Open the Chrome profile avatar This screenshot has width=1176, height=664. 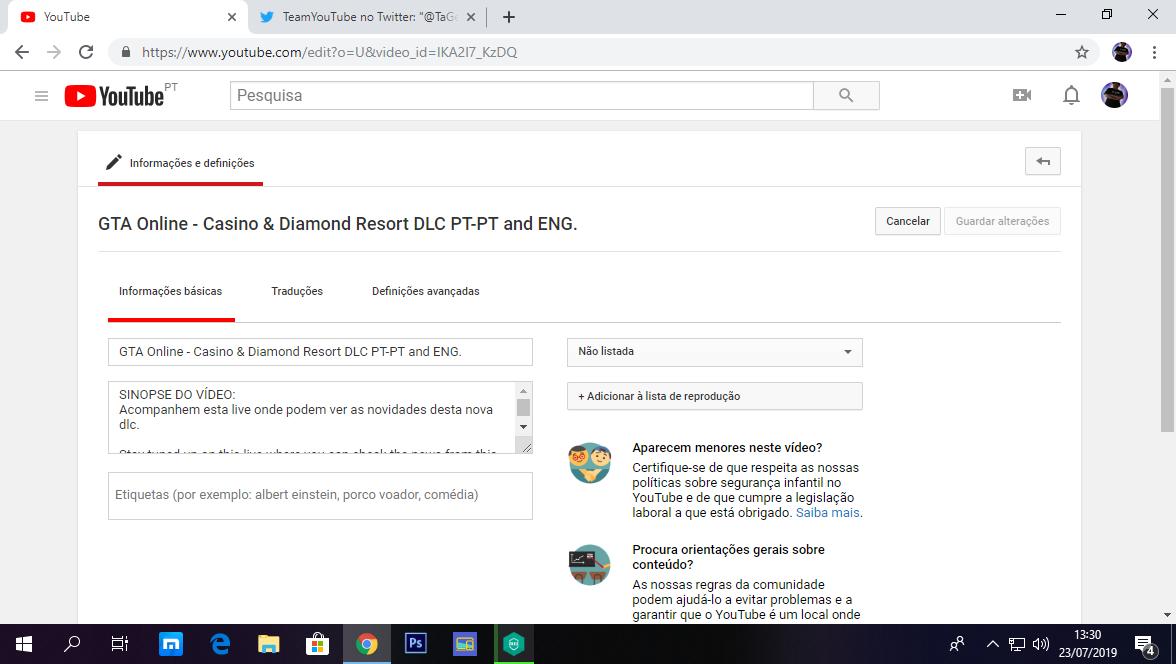1122,52
